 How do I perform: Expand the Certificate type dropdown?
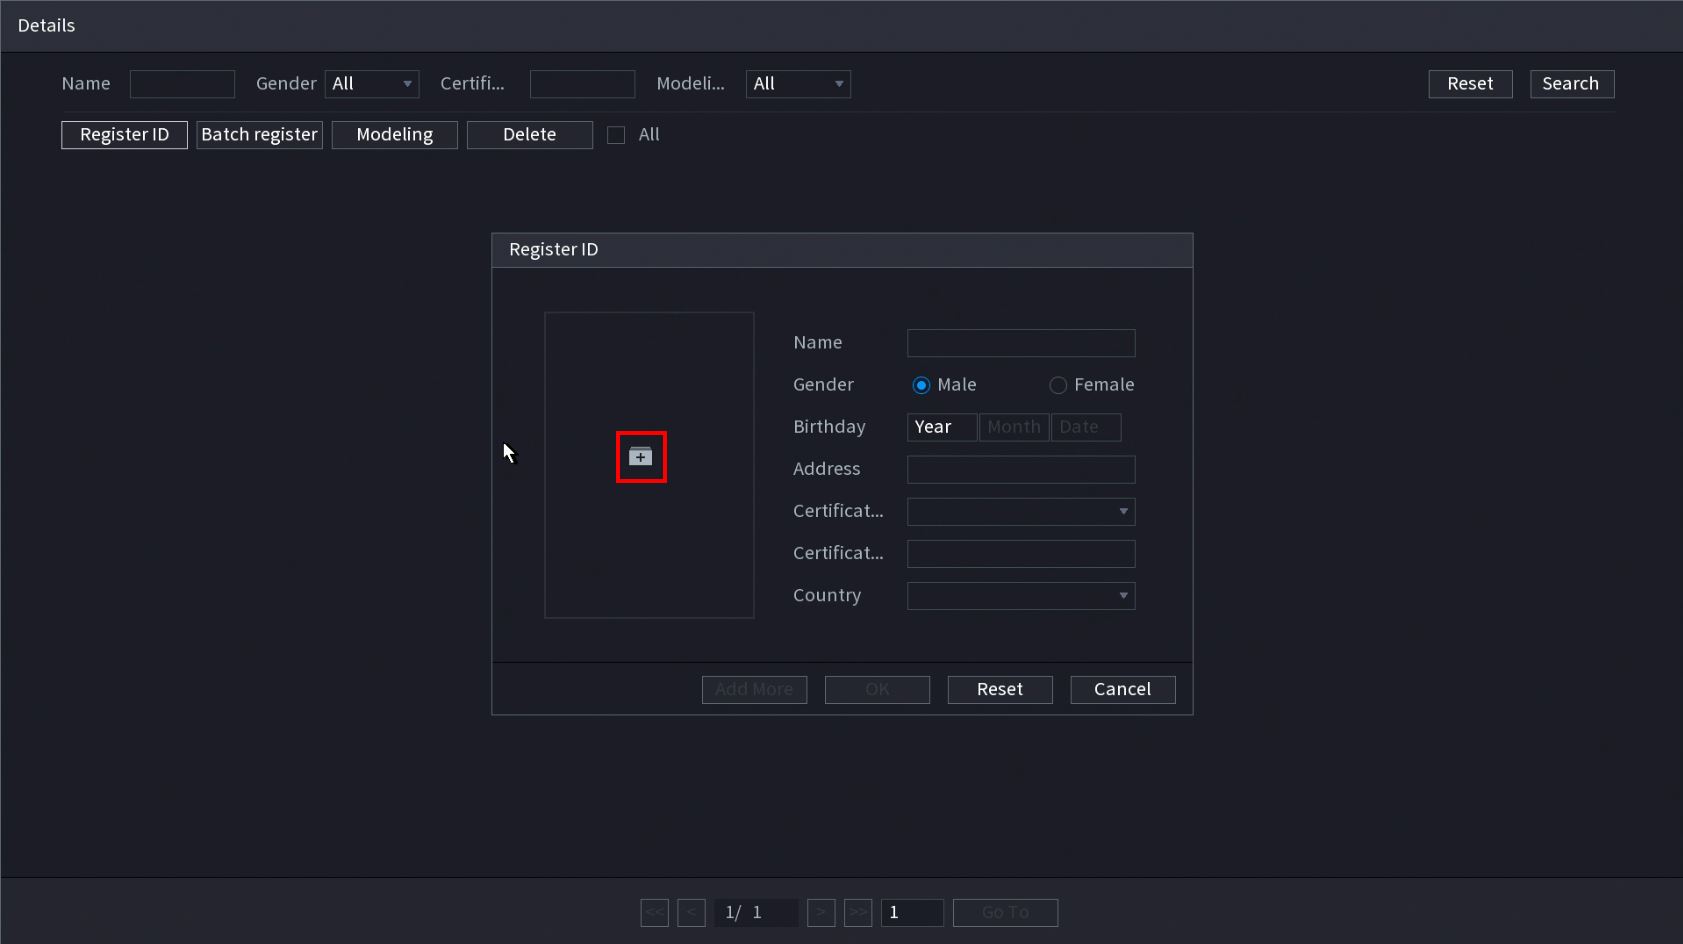1020,512
